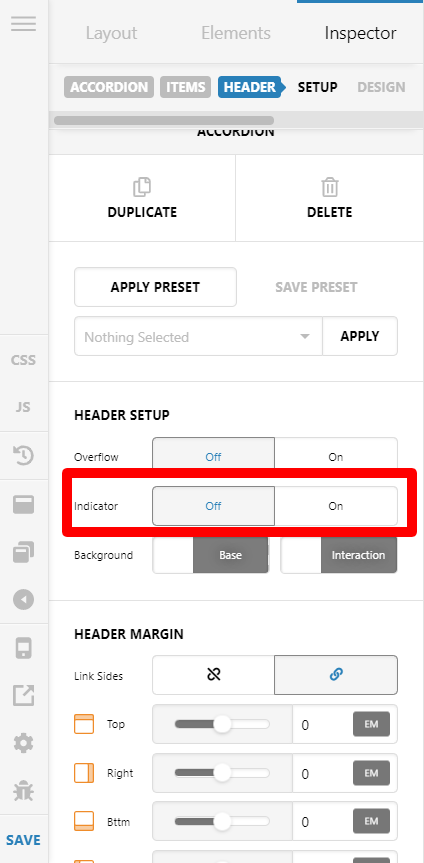The height and width of the screenshot is (863, 424).
Task: Click the DUPLICATE button
Action: point(142,198)
